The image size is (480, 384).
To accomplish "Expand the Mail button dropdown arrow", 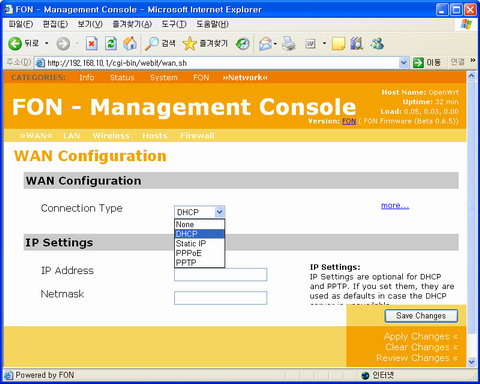I will point(275,44).
